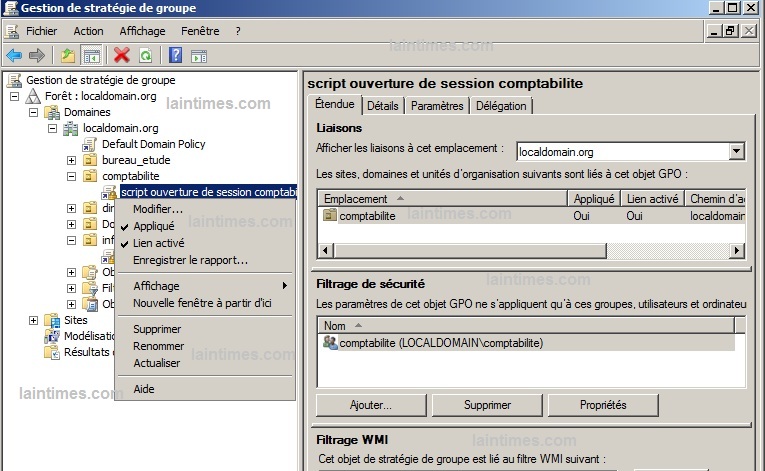Click the Up one level folder icon
Image resolution: width=765 pixels, height=471 pixels.
tap(67, 55)
